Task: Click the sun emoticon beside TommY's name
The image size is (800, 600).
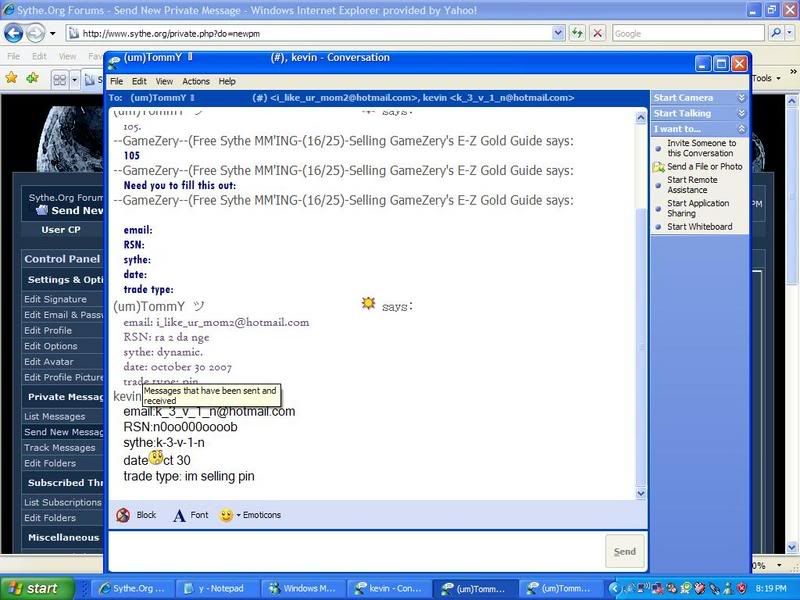Action: (368, 304)
